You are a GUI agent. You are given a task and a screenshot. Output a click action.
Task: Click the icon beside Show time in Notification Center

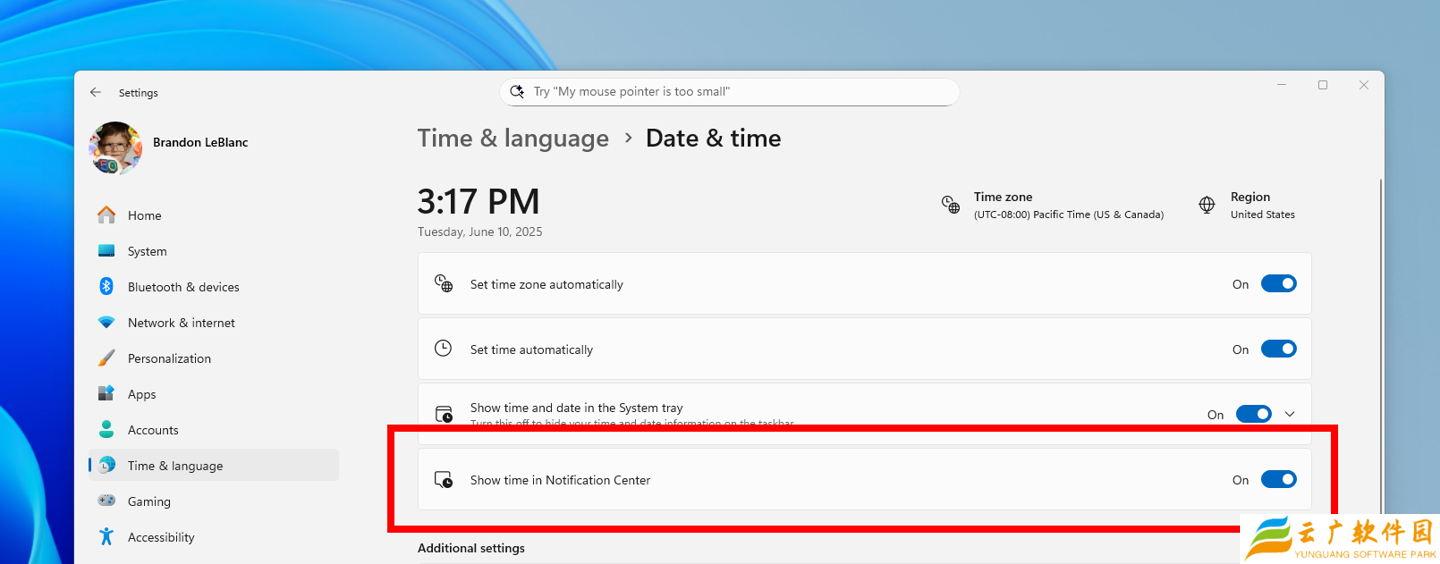pyautogui.click(x=443, y=480)
